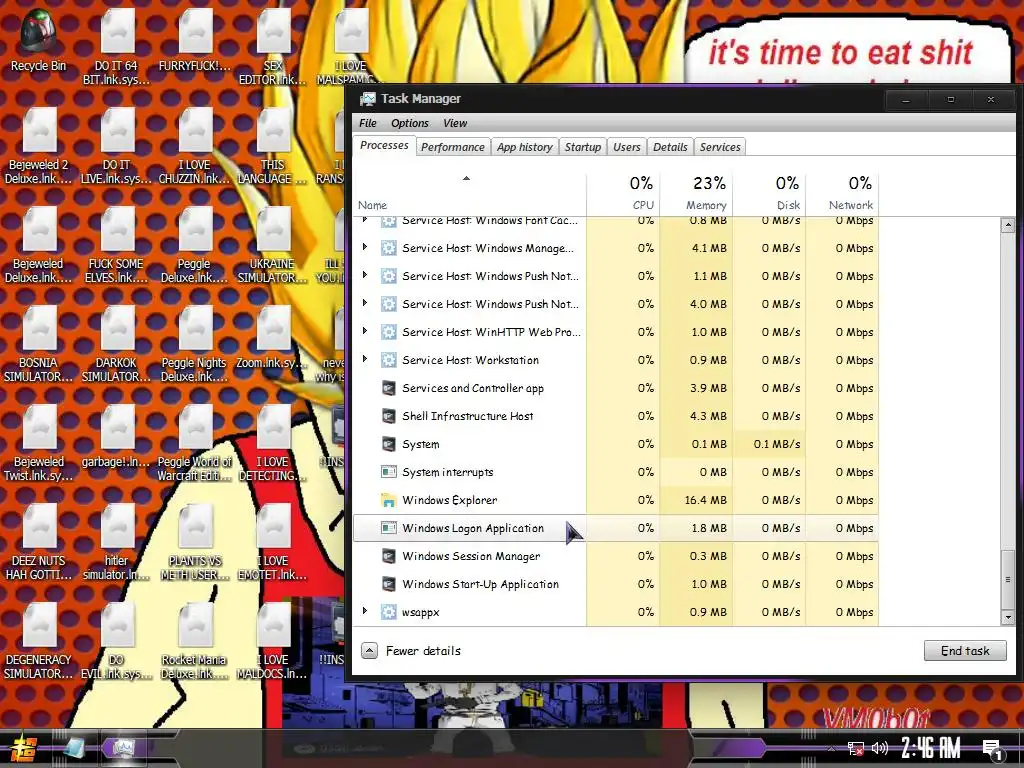Open the File menu
The height and width of the screenshot is (768, 1024).
[368, 123]
